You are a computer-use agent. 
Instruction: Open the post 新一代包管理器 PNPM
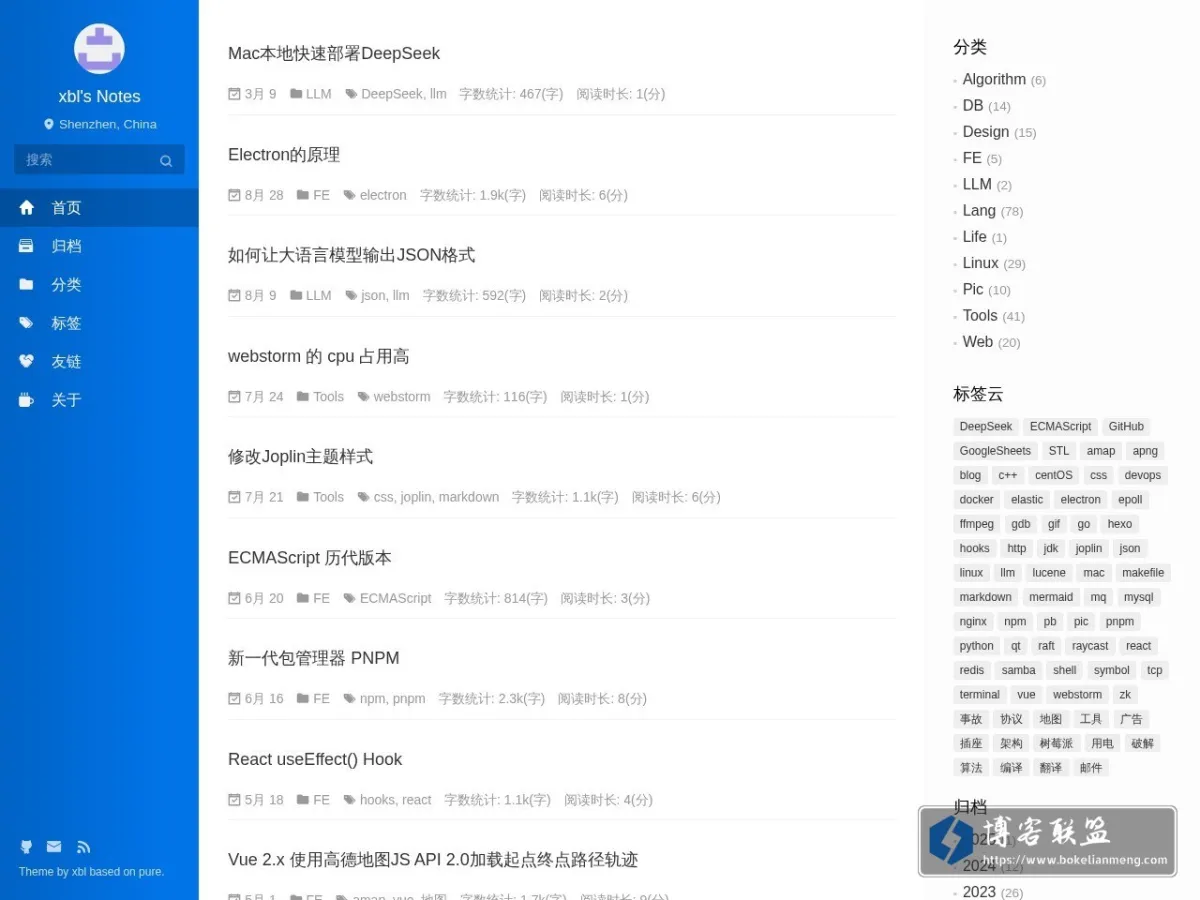click(313, 658)
